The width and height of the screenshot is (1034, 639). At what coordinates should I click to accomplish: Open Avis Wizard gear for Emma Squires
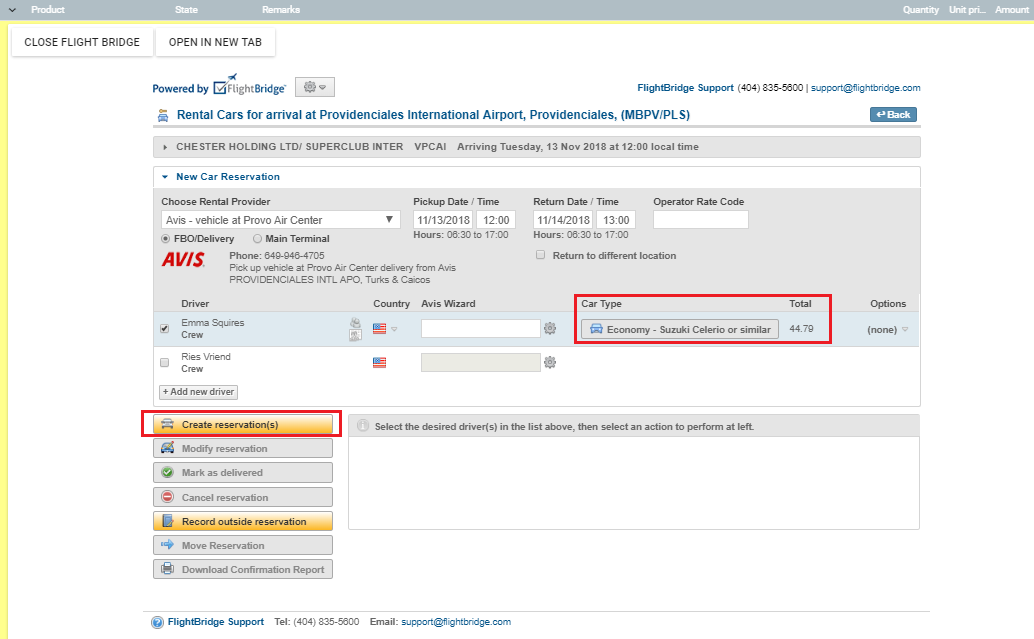(550, 328)
